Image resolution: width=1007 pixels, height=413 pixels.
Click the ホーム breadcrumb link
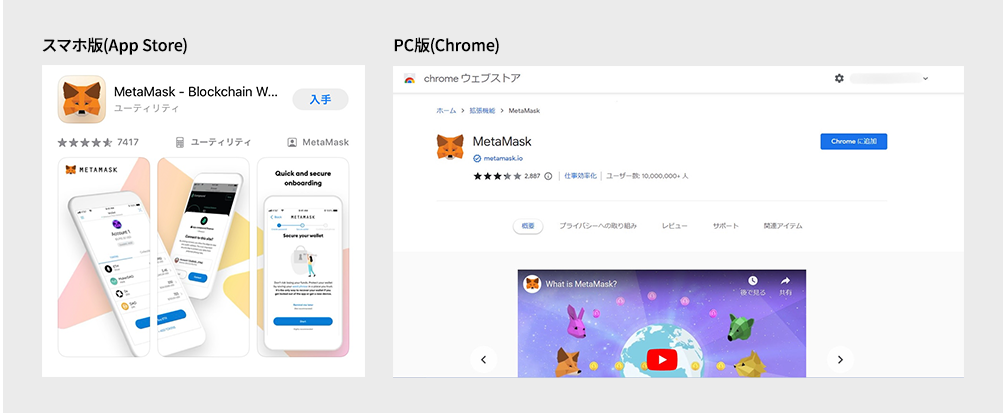(x=446, y=110)
